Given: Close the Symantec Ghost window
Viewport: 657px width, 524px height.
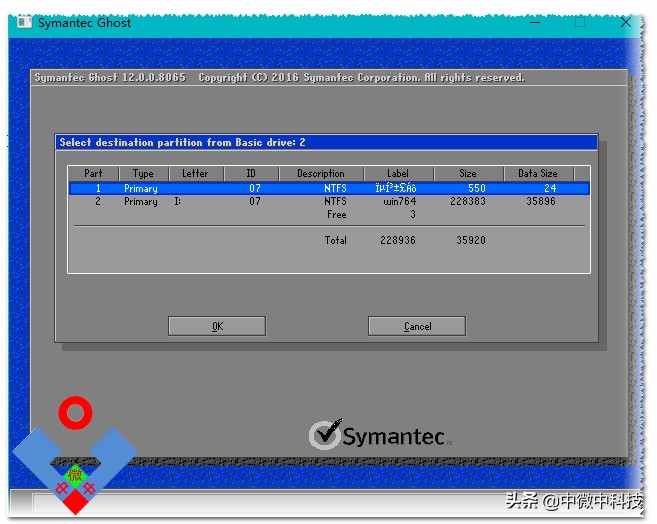Looking at the screenshot, I should pyautogui.click(x=625, y=22).
